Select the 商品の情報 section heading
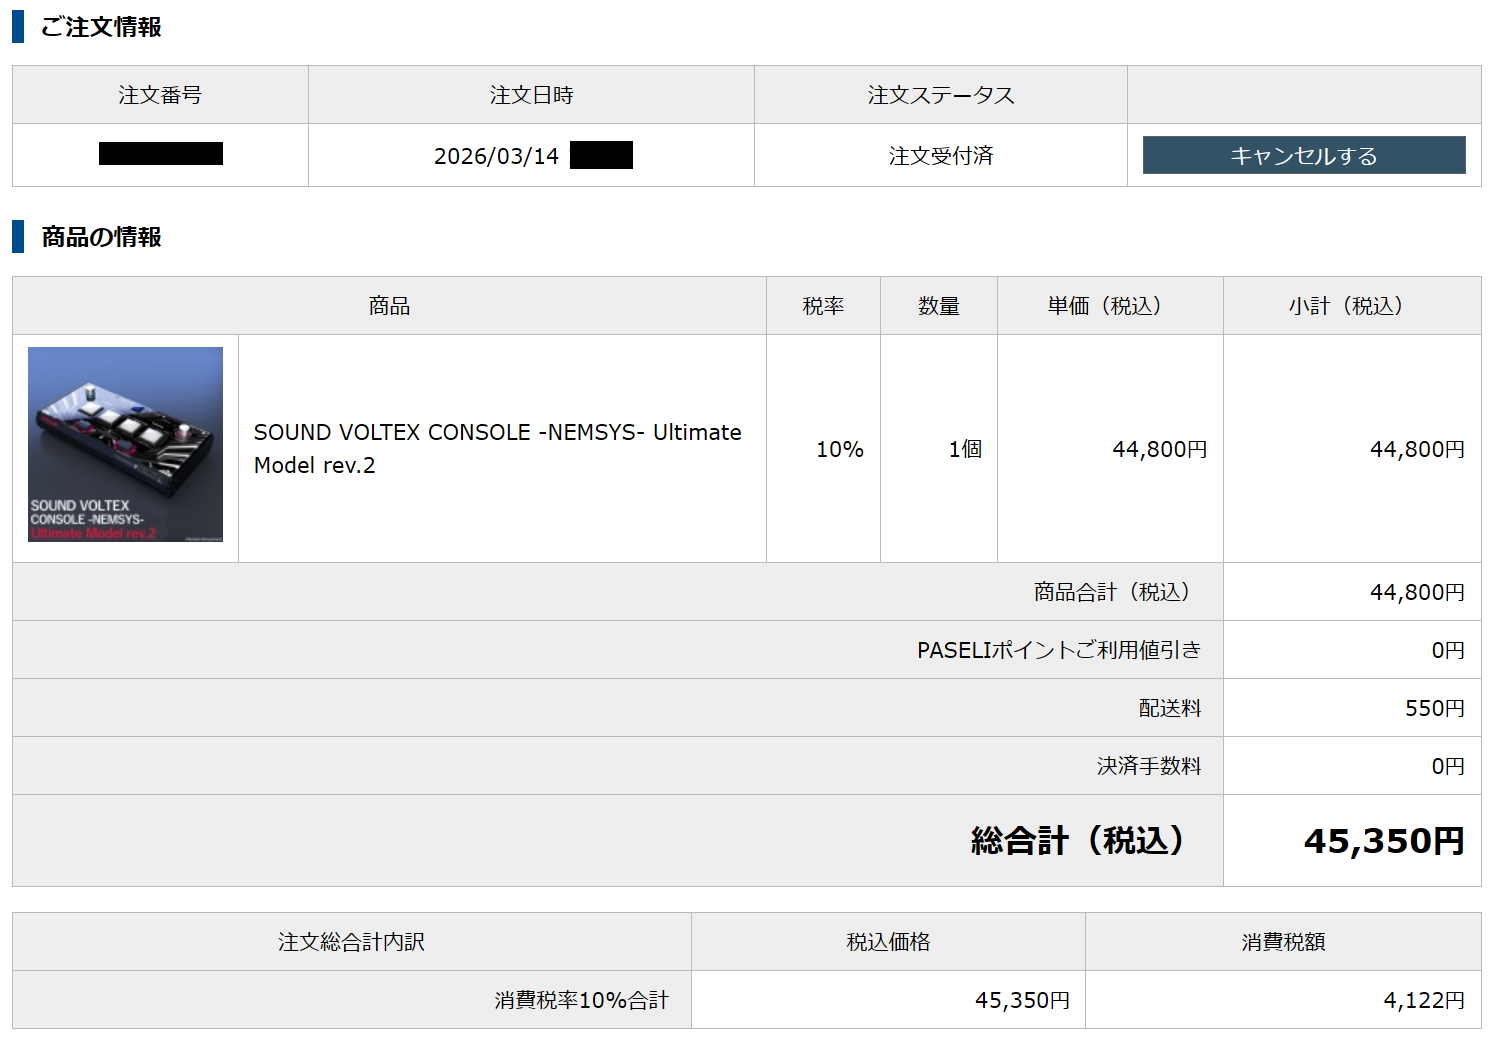This screenshot has height=1044, width=1495. 100,237
